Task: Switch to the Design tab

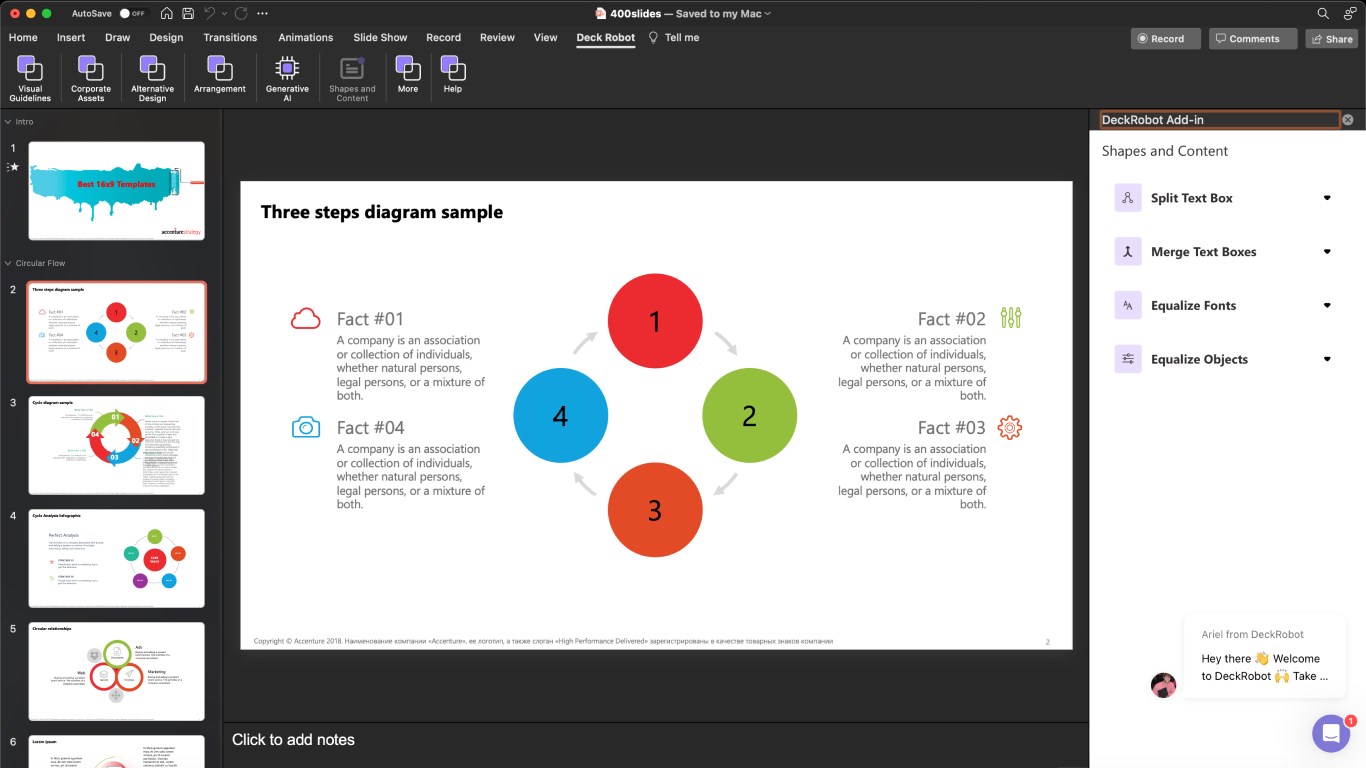Action: (166, 37)
